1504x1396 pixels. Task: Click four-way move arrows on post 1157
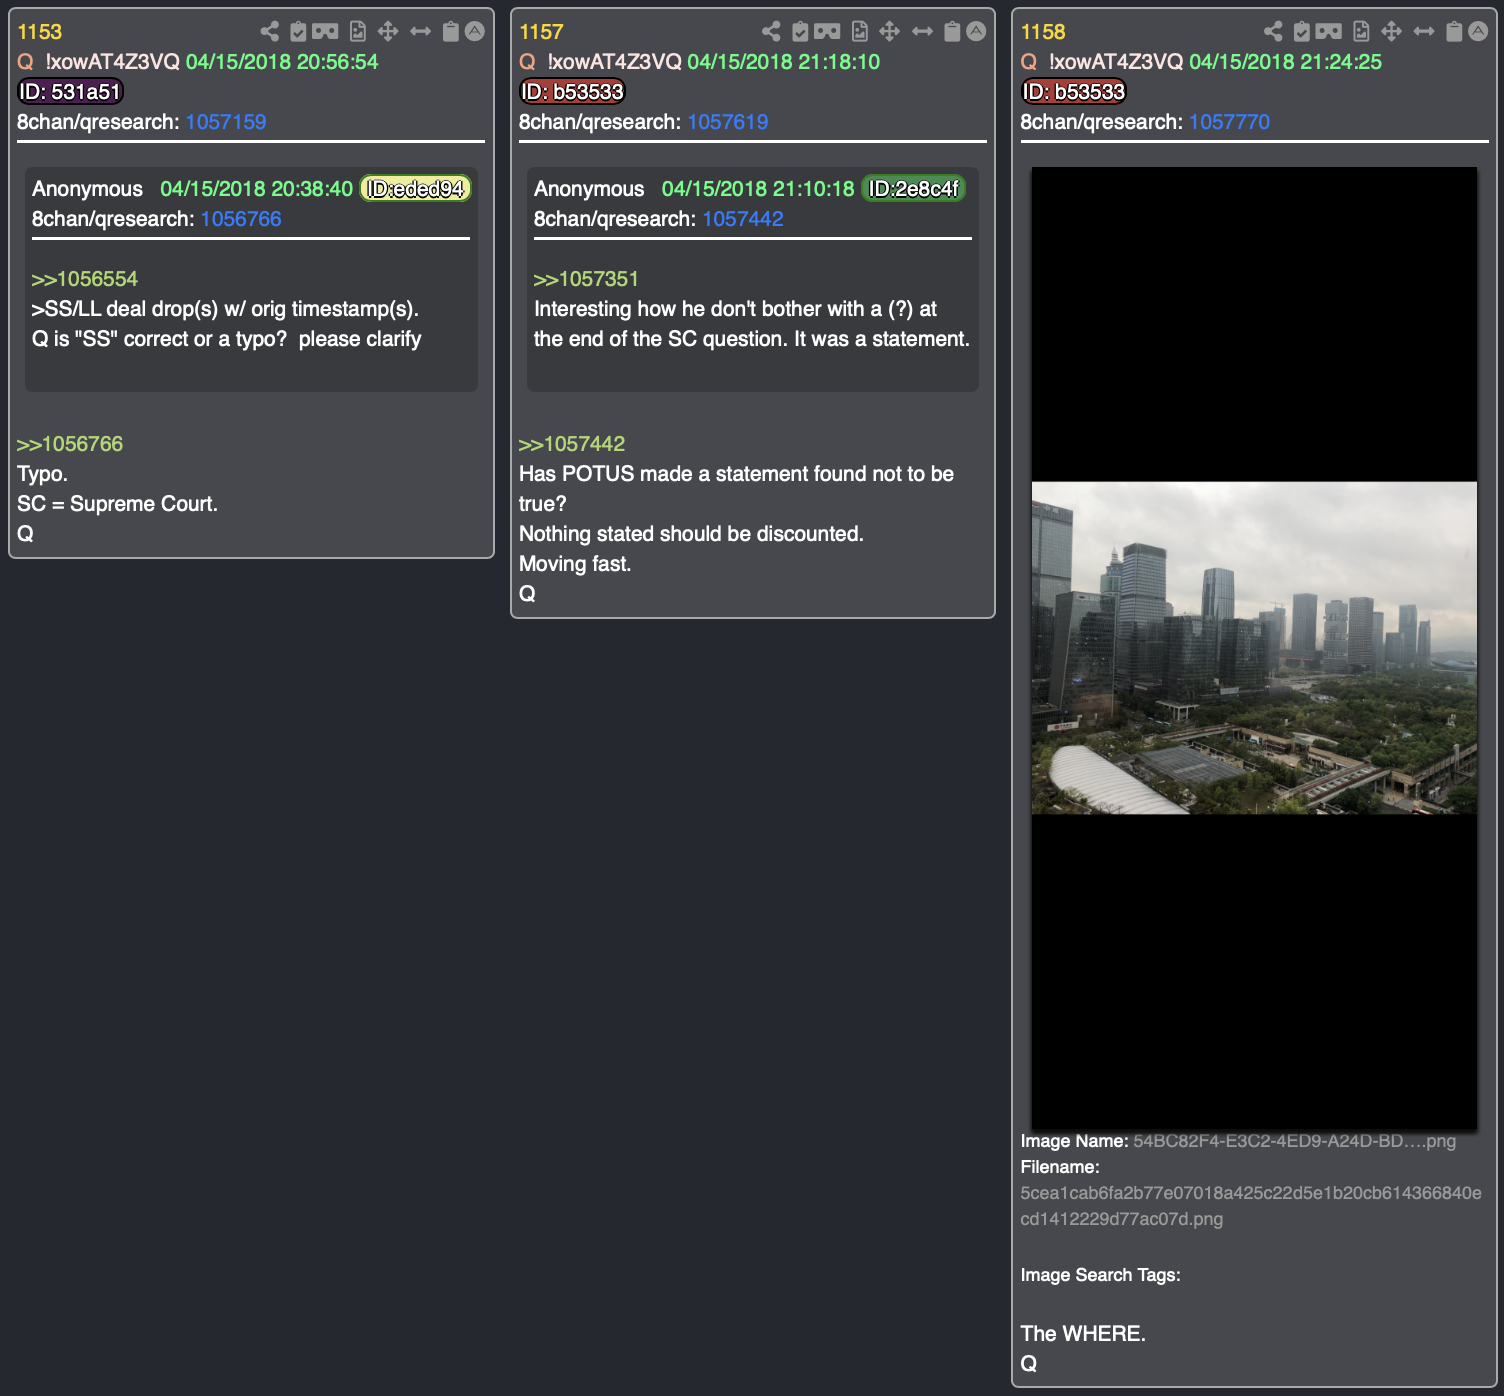point(890,32)
